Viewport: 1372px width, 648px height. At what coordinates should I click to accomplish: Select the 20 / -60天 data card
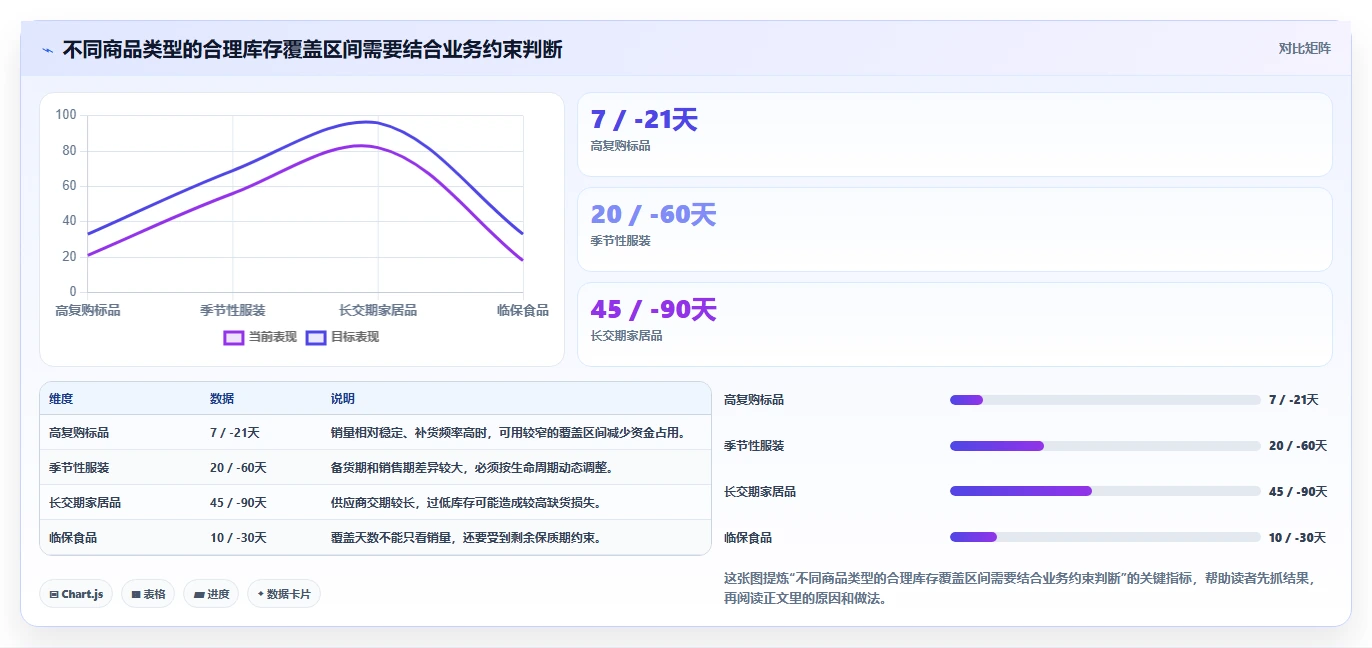click(x=955, y=230)
